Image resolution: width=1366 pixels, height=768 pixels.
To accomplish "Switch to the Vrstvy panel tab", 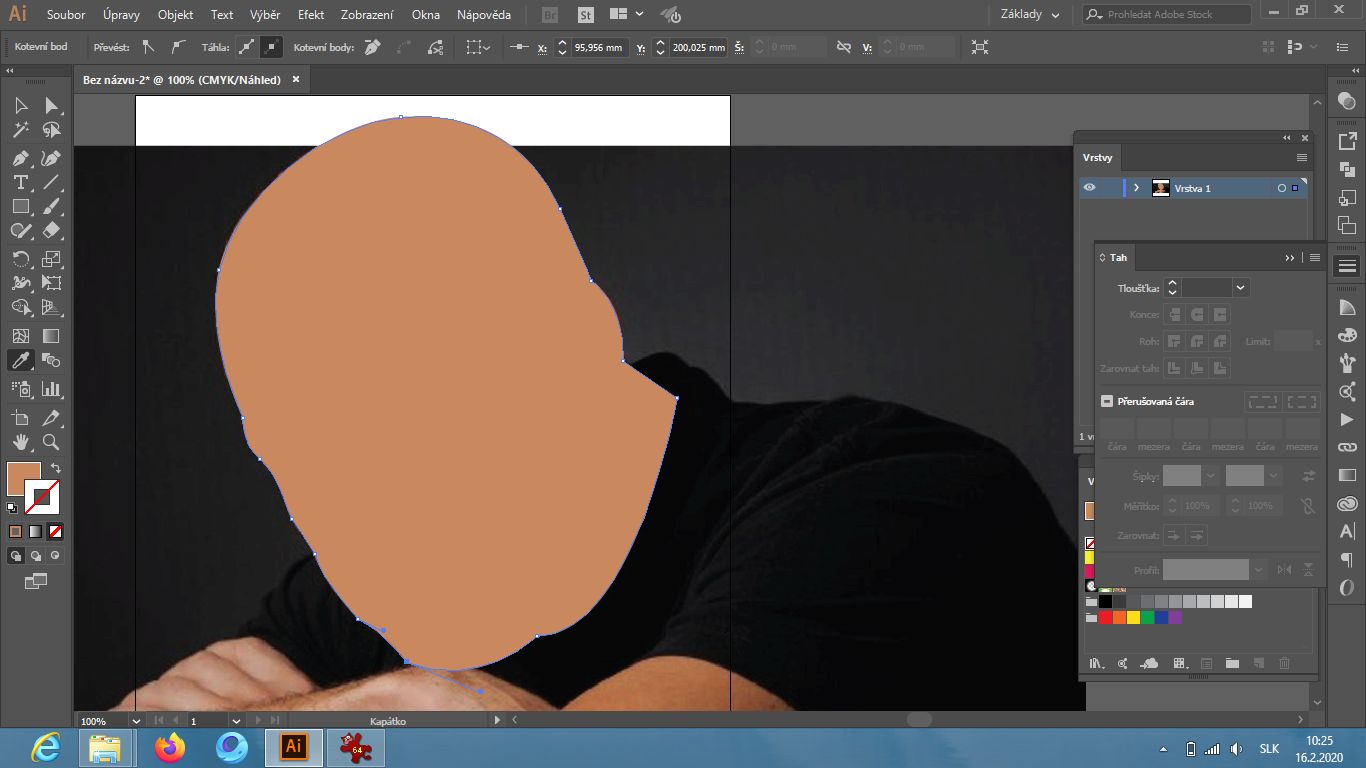I will 1097,158.
